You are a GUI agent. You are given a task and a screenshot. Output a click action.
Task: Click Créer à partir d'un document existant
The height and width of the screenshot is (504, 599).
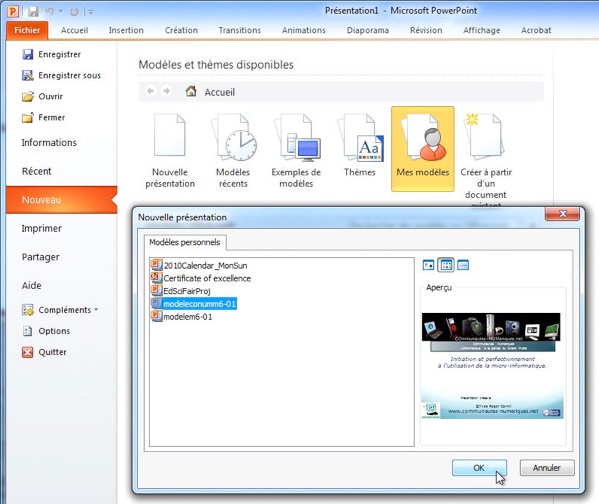click(x=486, y=159)
